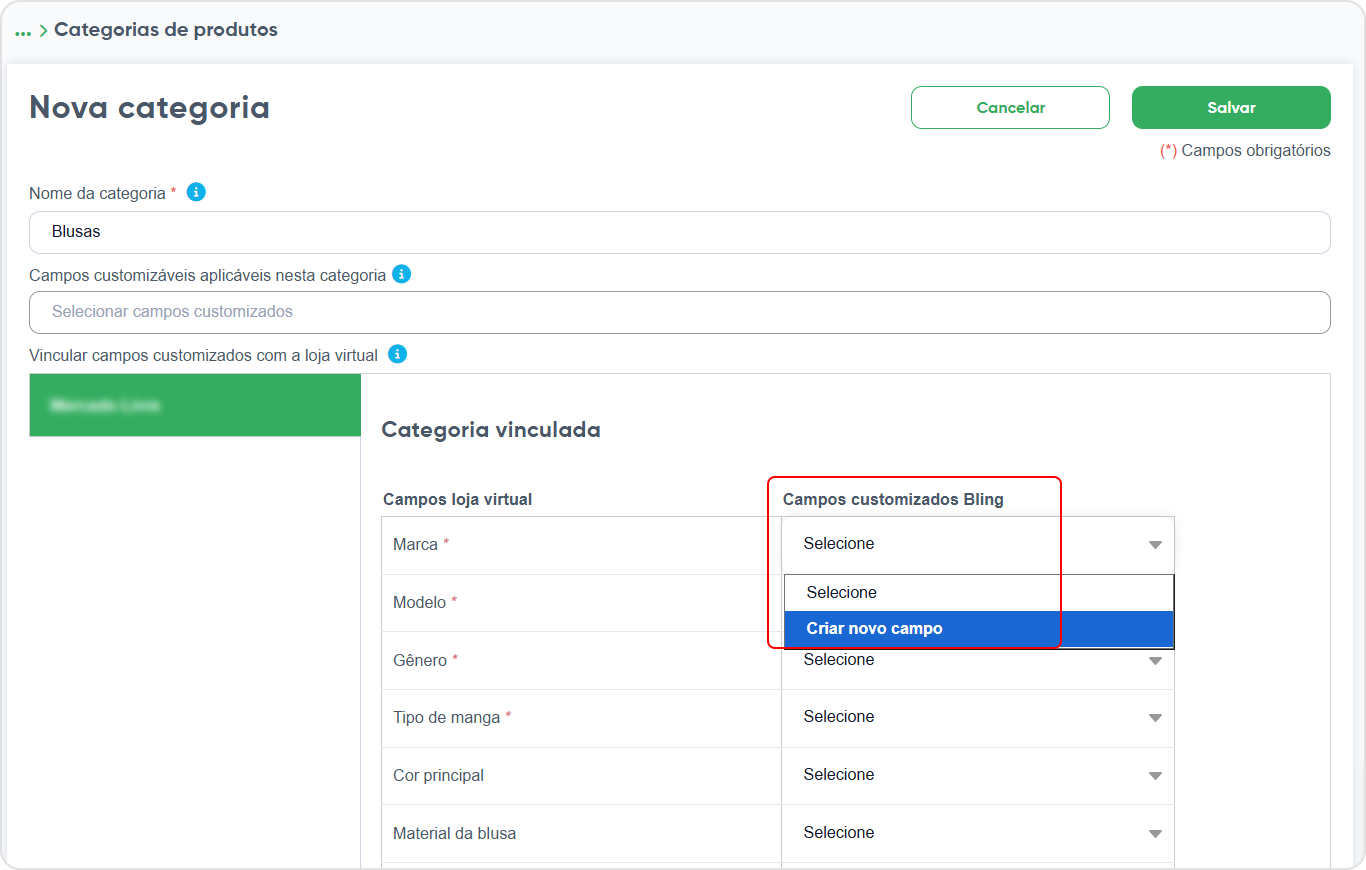
Task: Click info icon next to Vincular campos customizados
Action: point(398,354)
